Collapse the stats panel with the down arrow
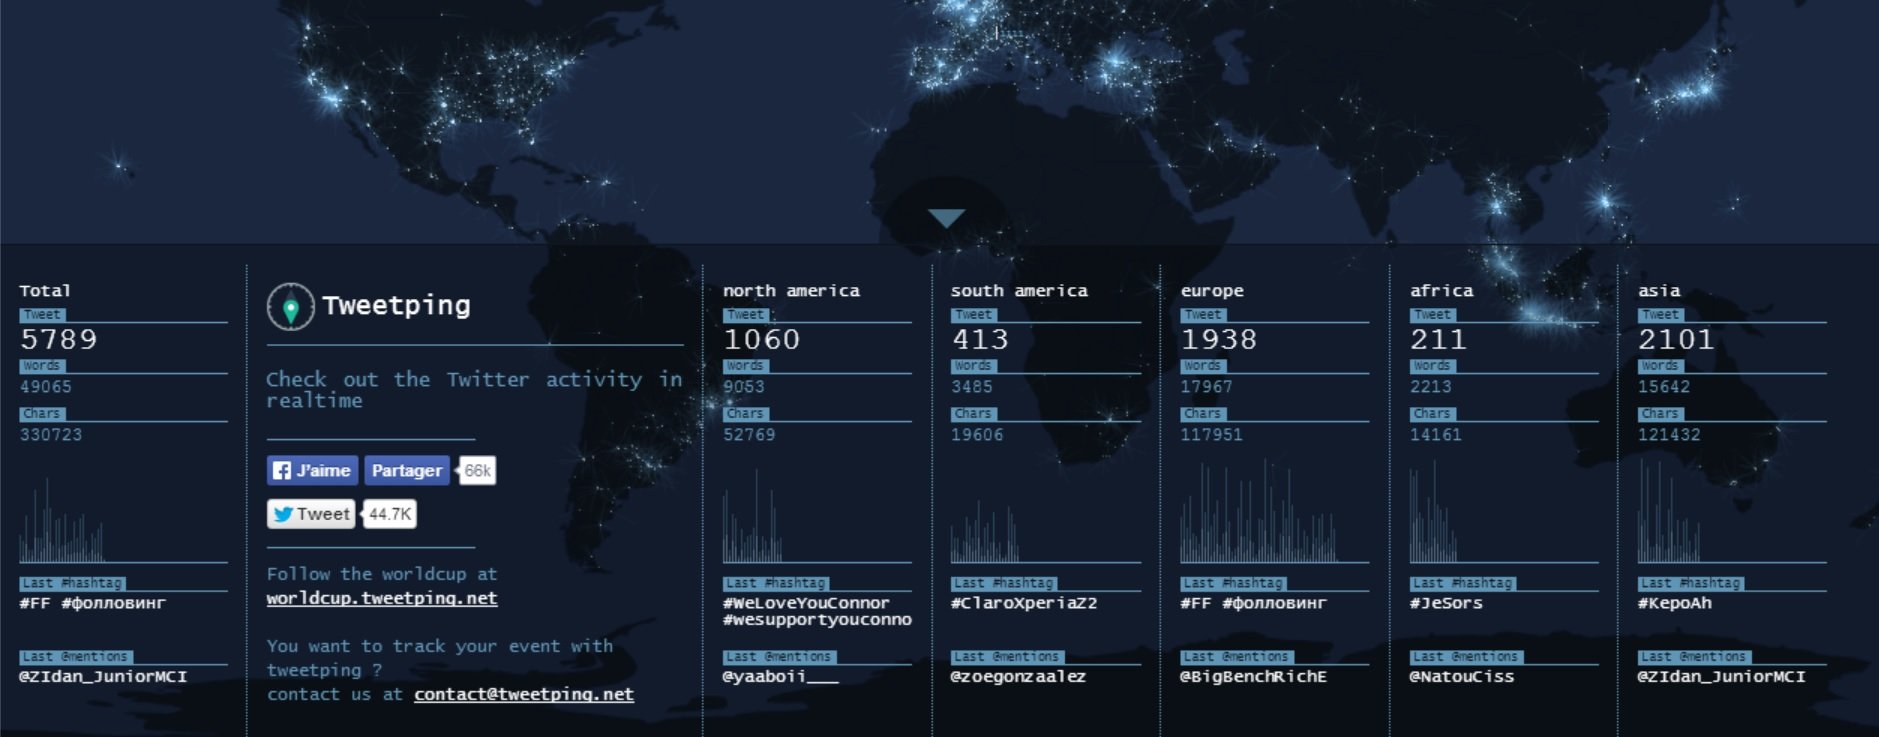 946,218
